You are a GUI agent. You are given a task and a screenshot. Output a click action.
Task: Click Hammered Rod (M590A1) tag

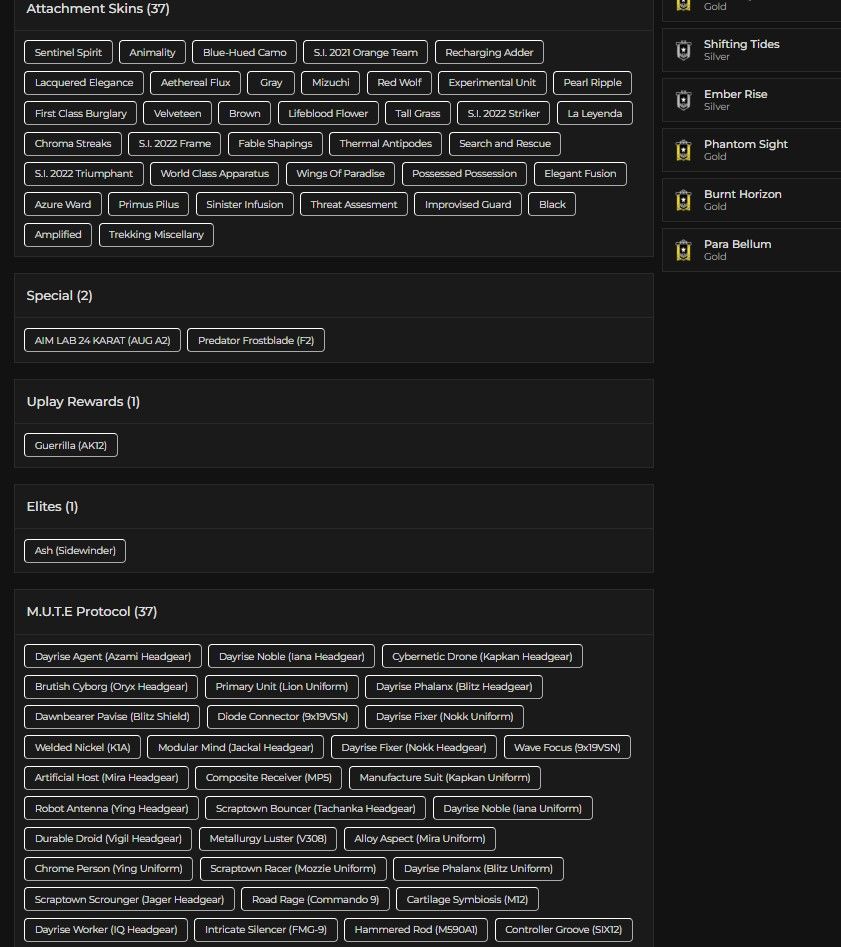[x=416, y=929]
